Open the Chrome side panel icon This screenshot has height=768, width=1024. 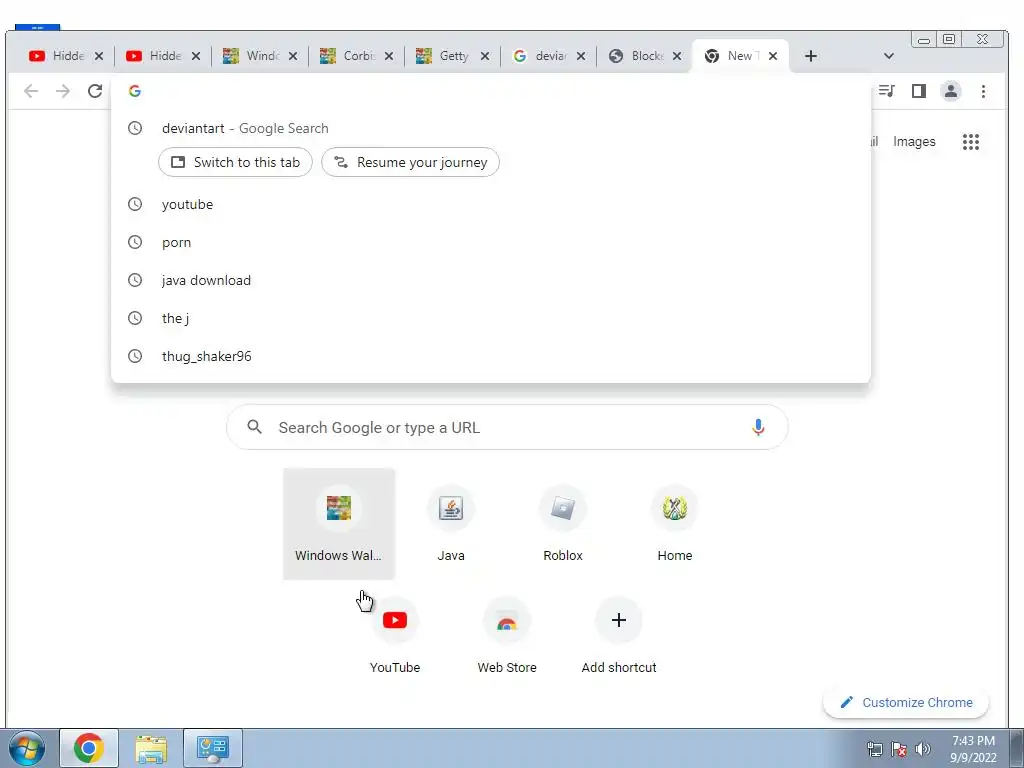point(919,91)
